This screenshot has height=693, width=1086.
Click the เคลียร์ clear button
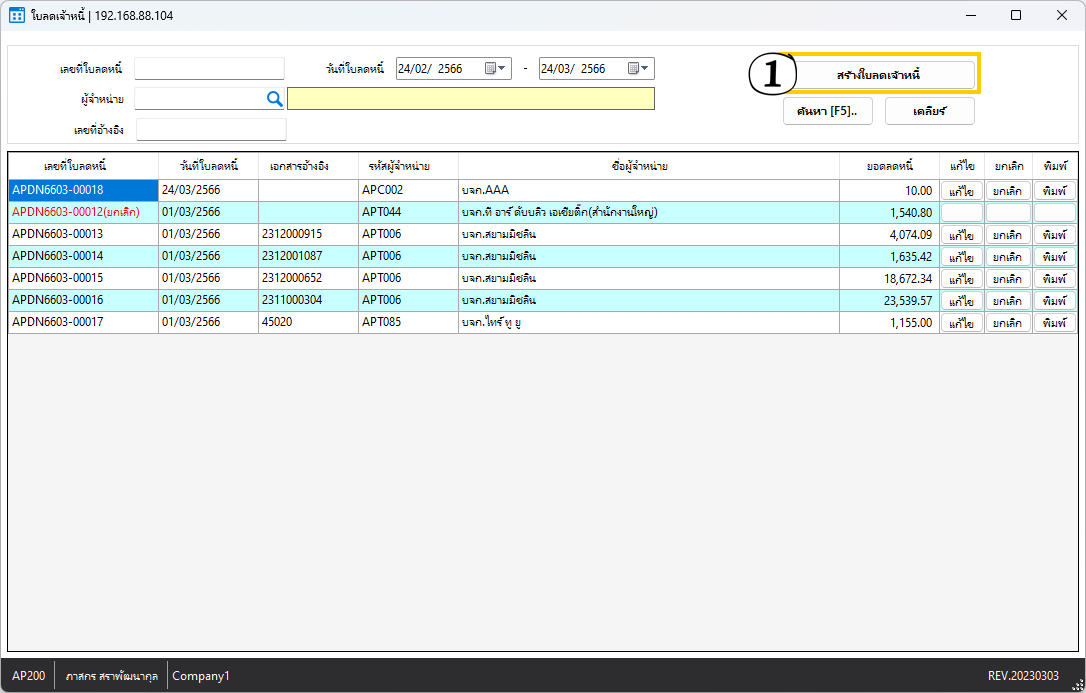(x=929, y=111)
